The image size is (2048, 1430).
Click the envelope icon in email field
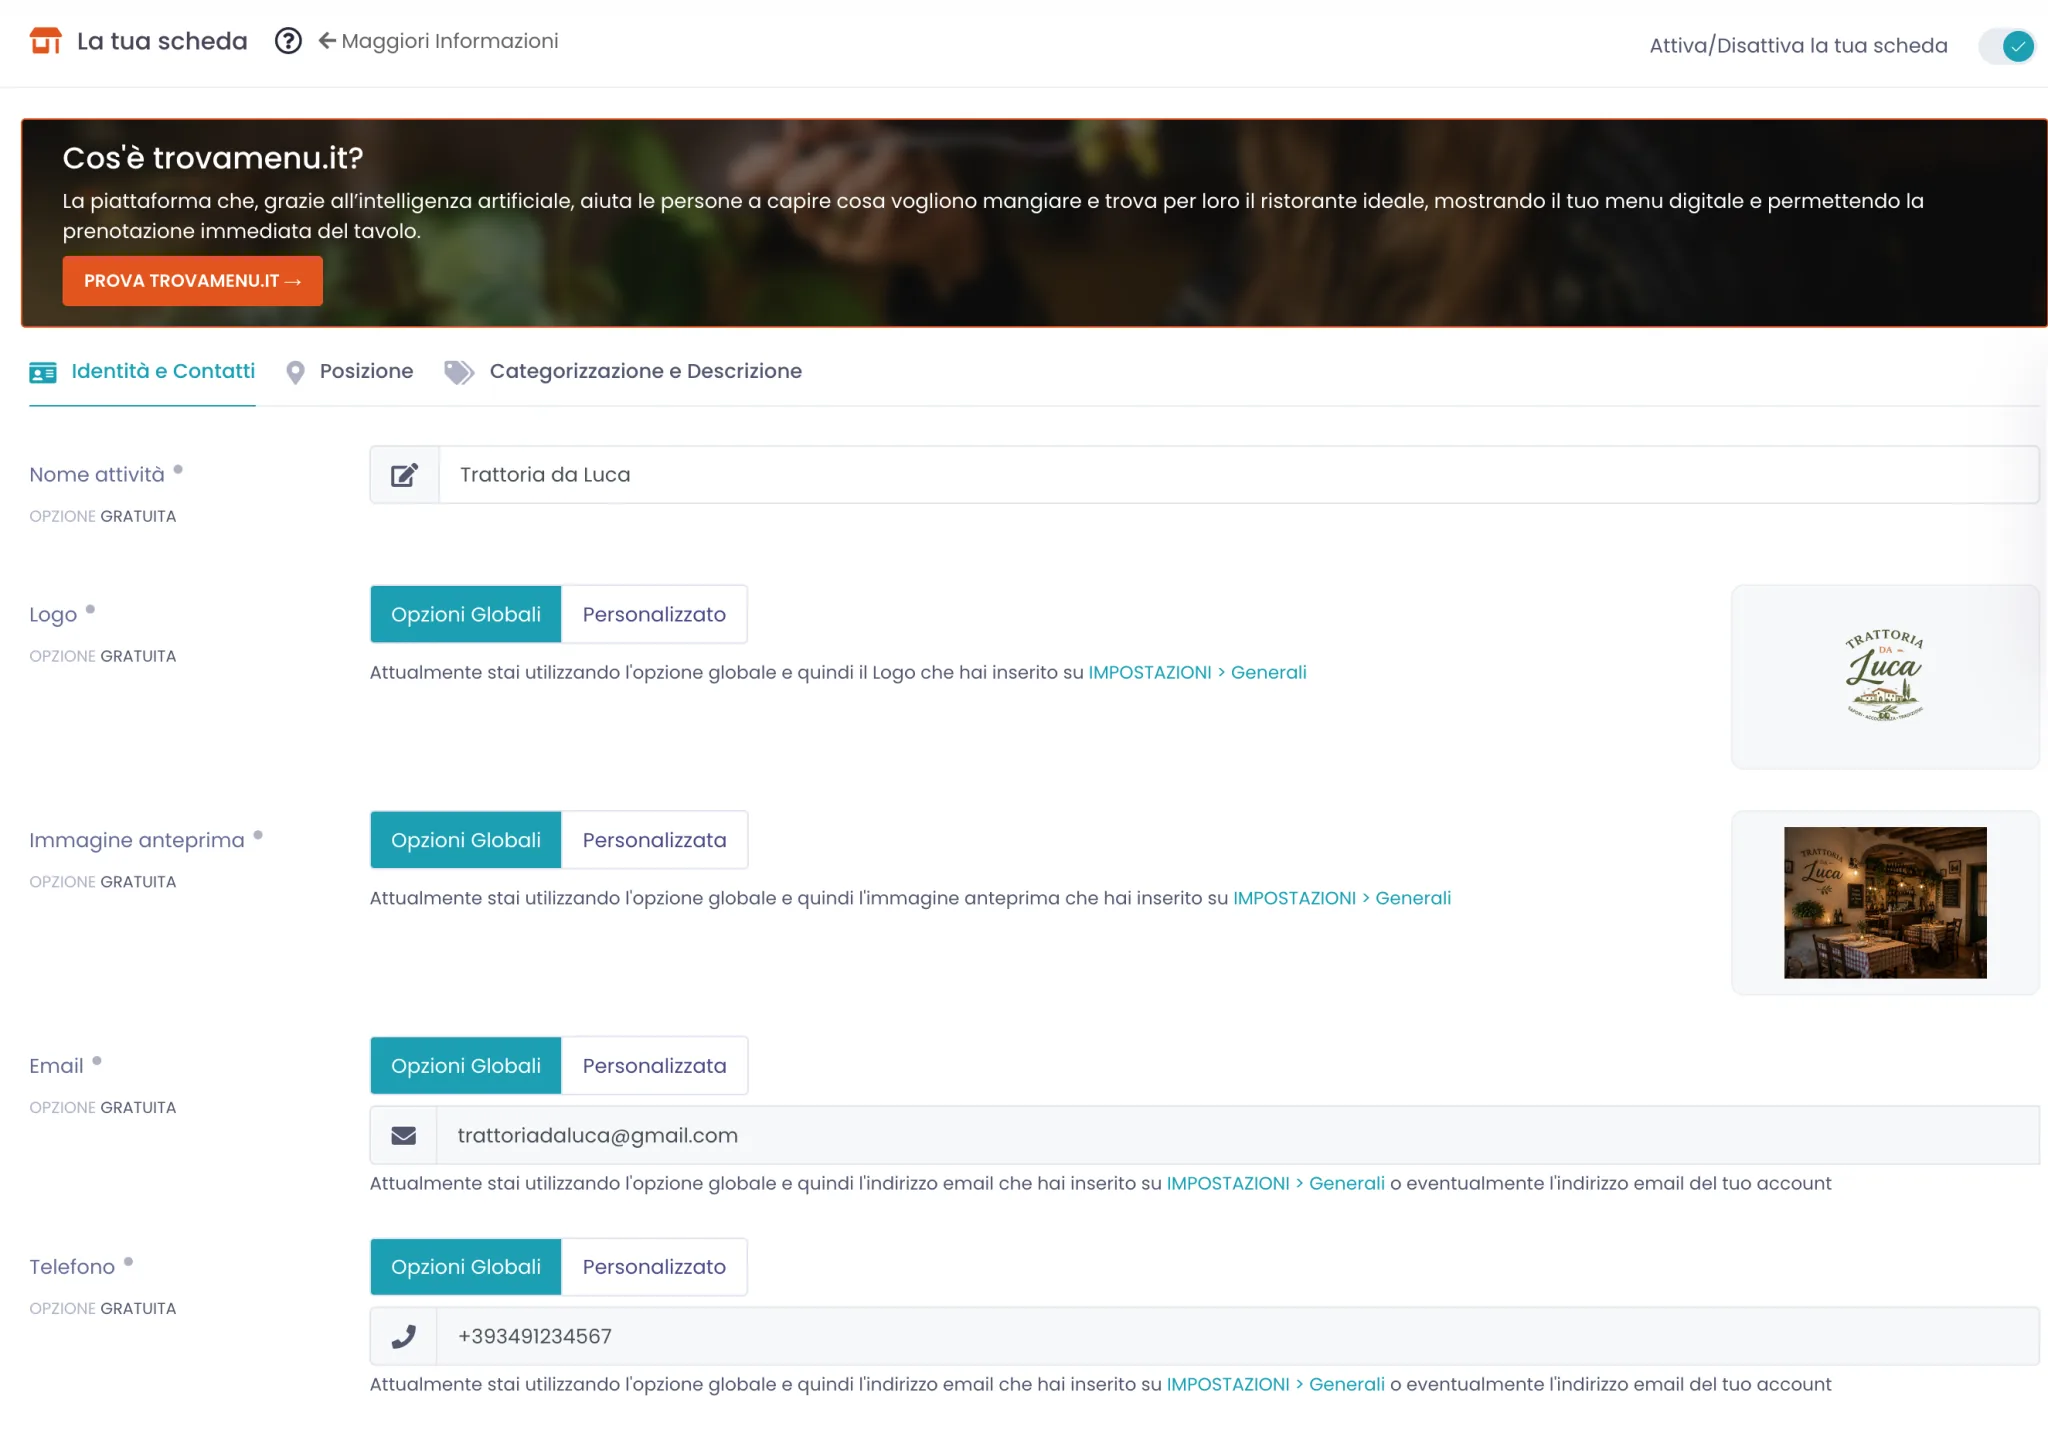click(403, 1136)
